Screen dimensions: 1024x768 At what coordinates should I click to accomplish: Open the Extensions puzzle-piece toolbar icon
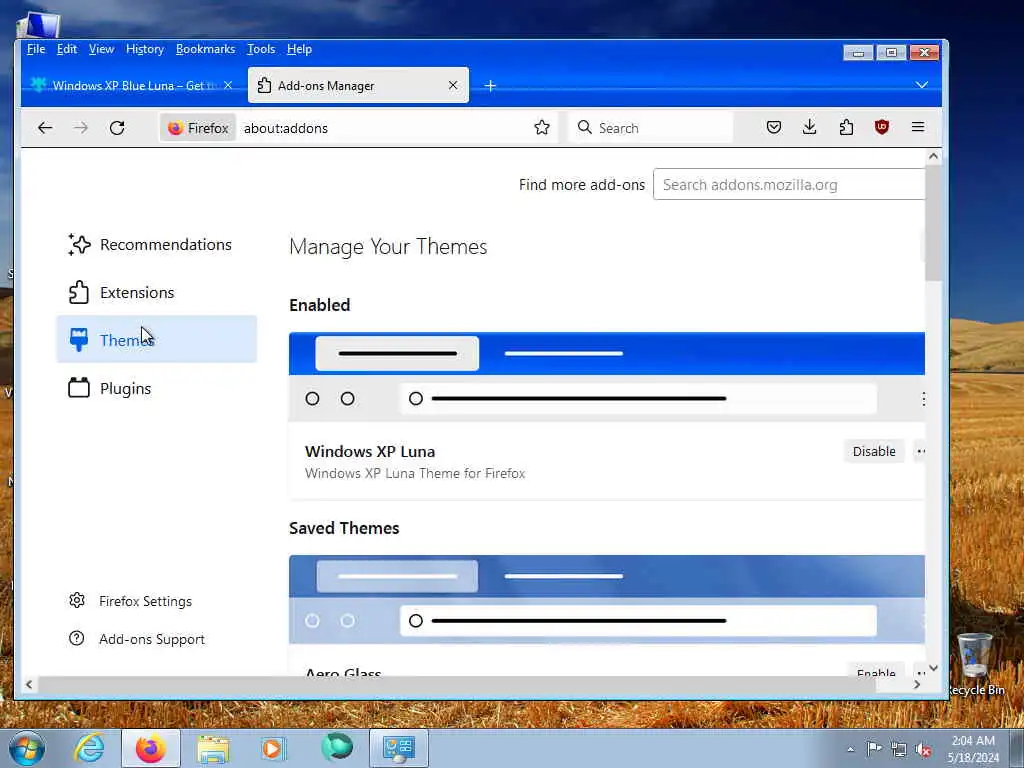click(846, 127)
